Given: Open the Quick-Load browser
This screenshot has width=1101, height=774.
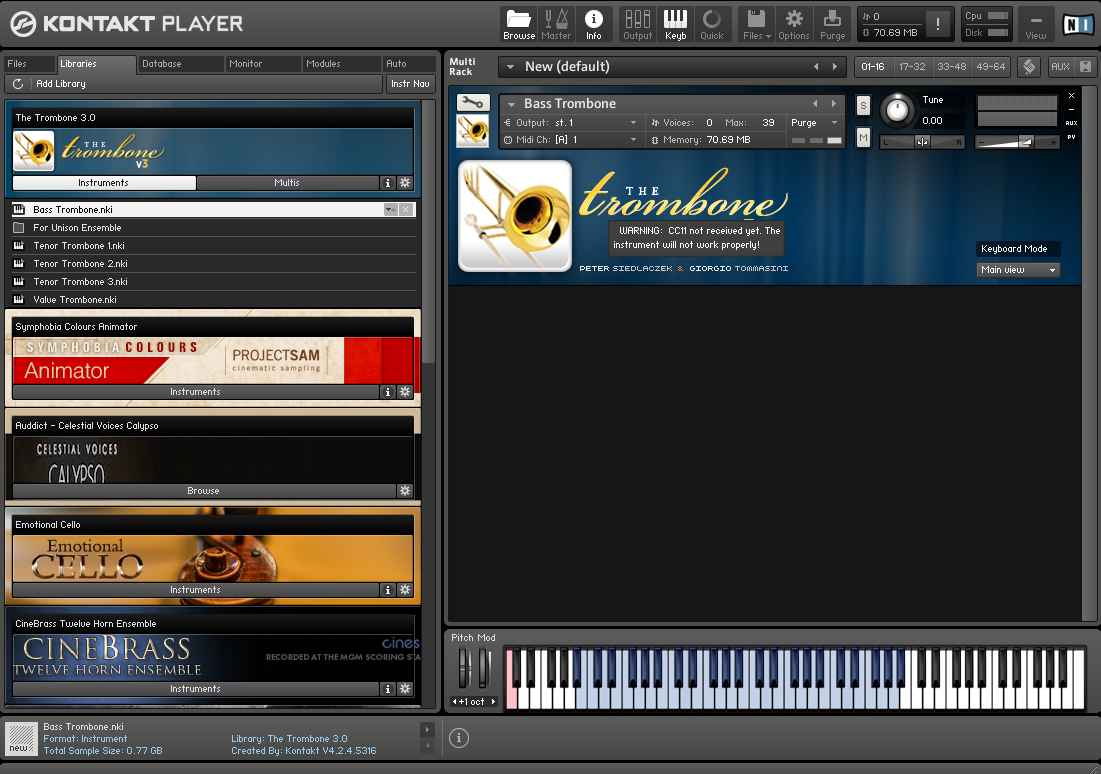Looking at the screenshot, I should [712, 25].
